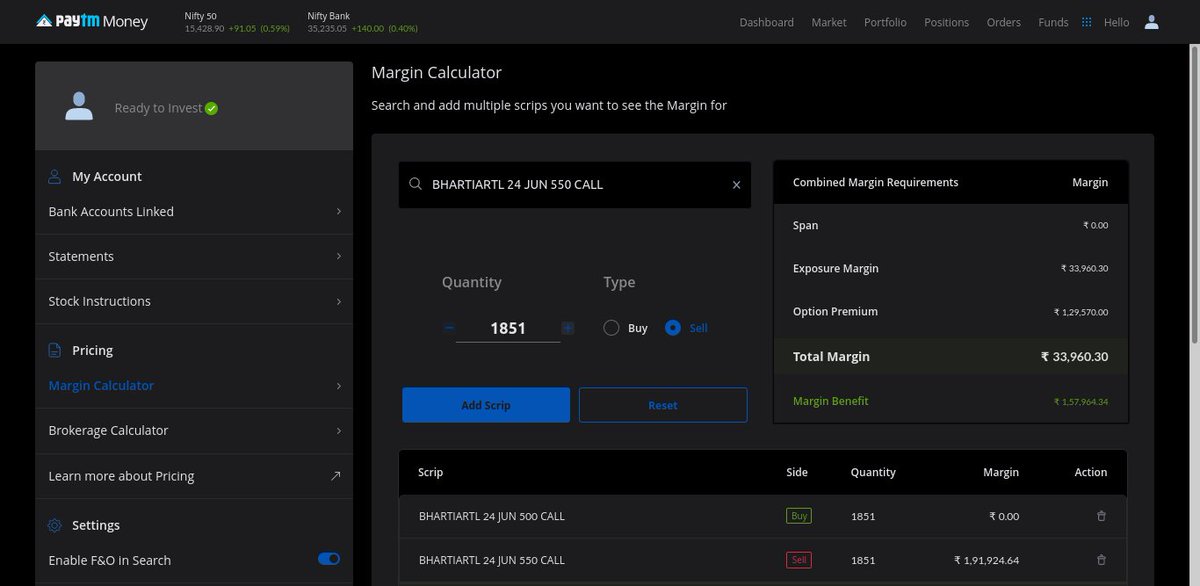
Task: Click the My Account person icon
Action: [55, 177]
